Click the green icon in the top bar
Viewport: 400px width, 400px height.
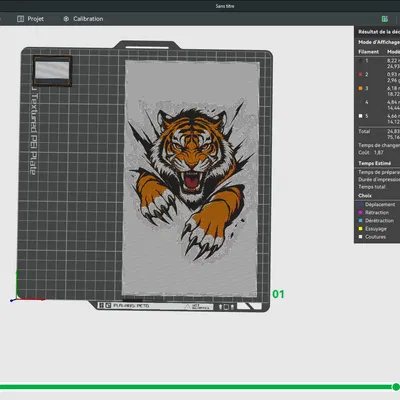tap(385, 19)
